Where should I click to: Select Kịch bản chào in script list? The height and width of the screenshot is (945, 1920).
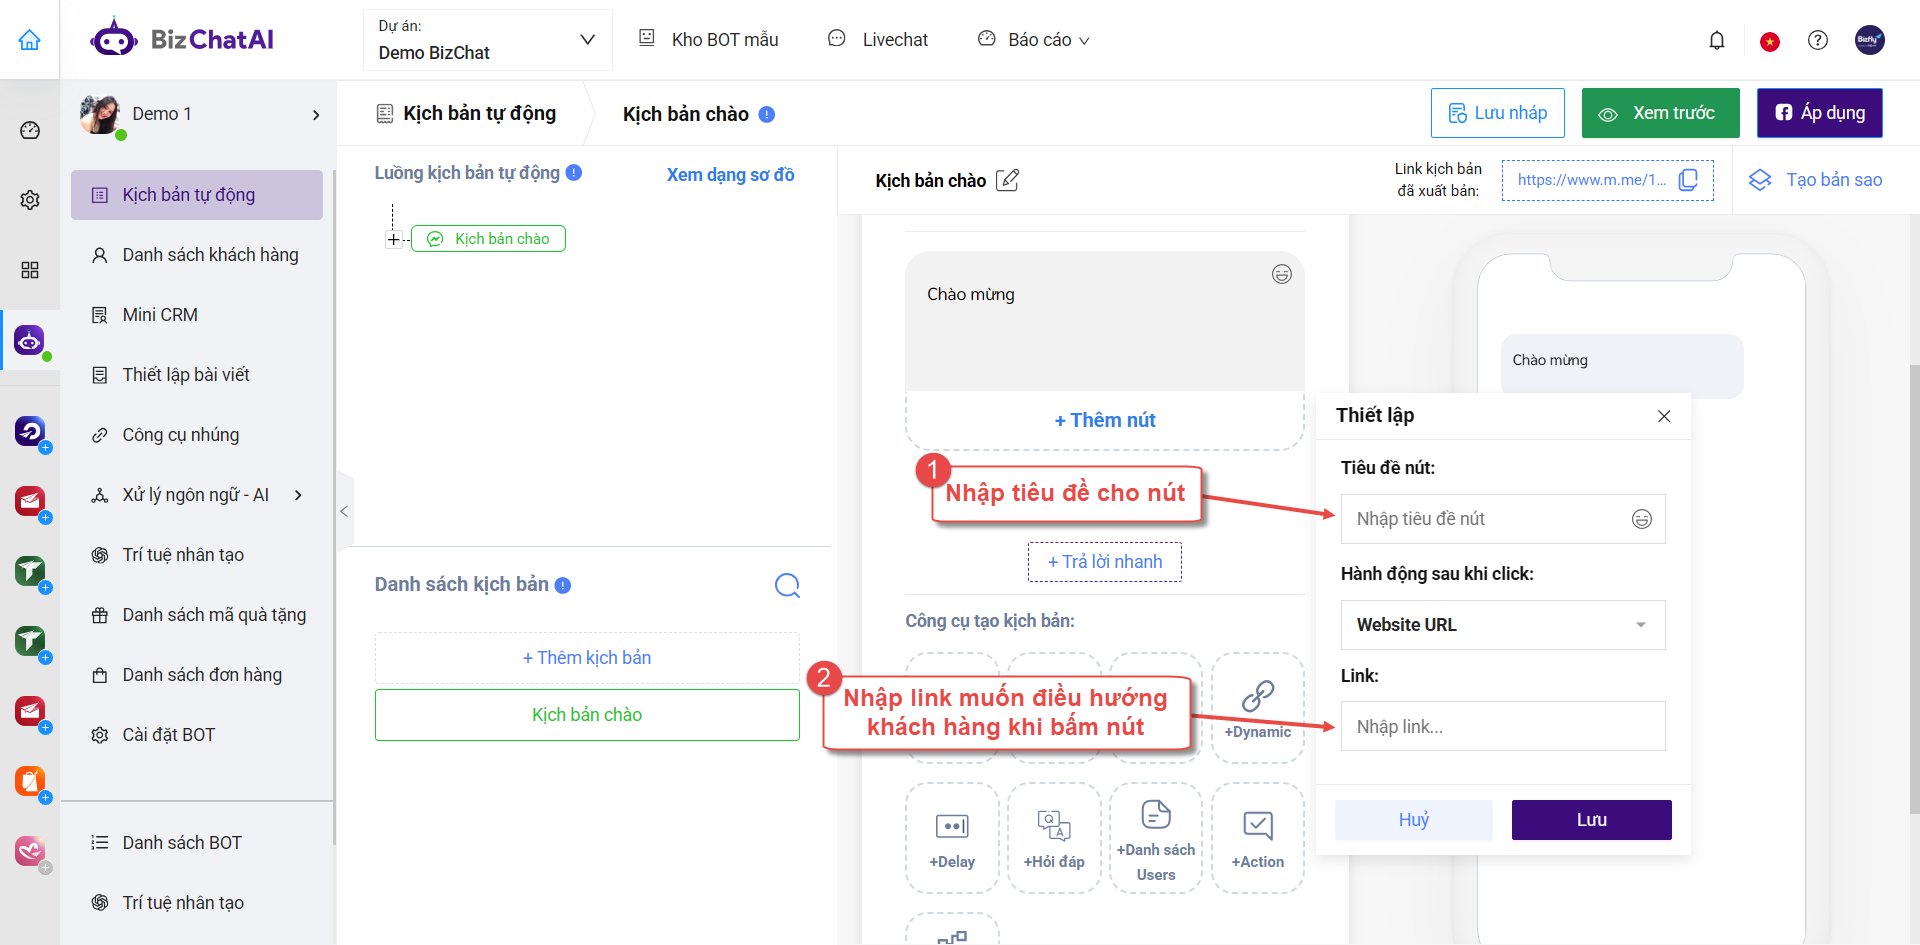tap(587, 715)
